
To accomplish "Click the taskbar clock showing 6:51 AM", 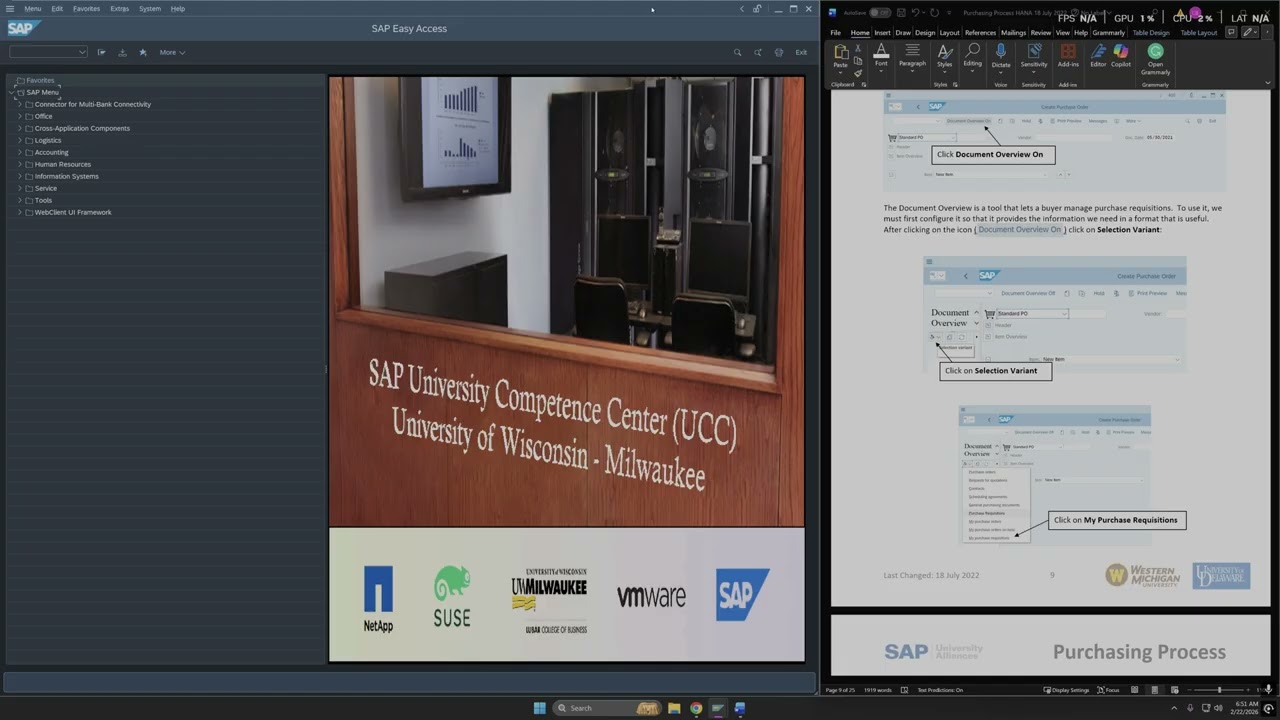I will tap(1246, 708).
